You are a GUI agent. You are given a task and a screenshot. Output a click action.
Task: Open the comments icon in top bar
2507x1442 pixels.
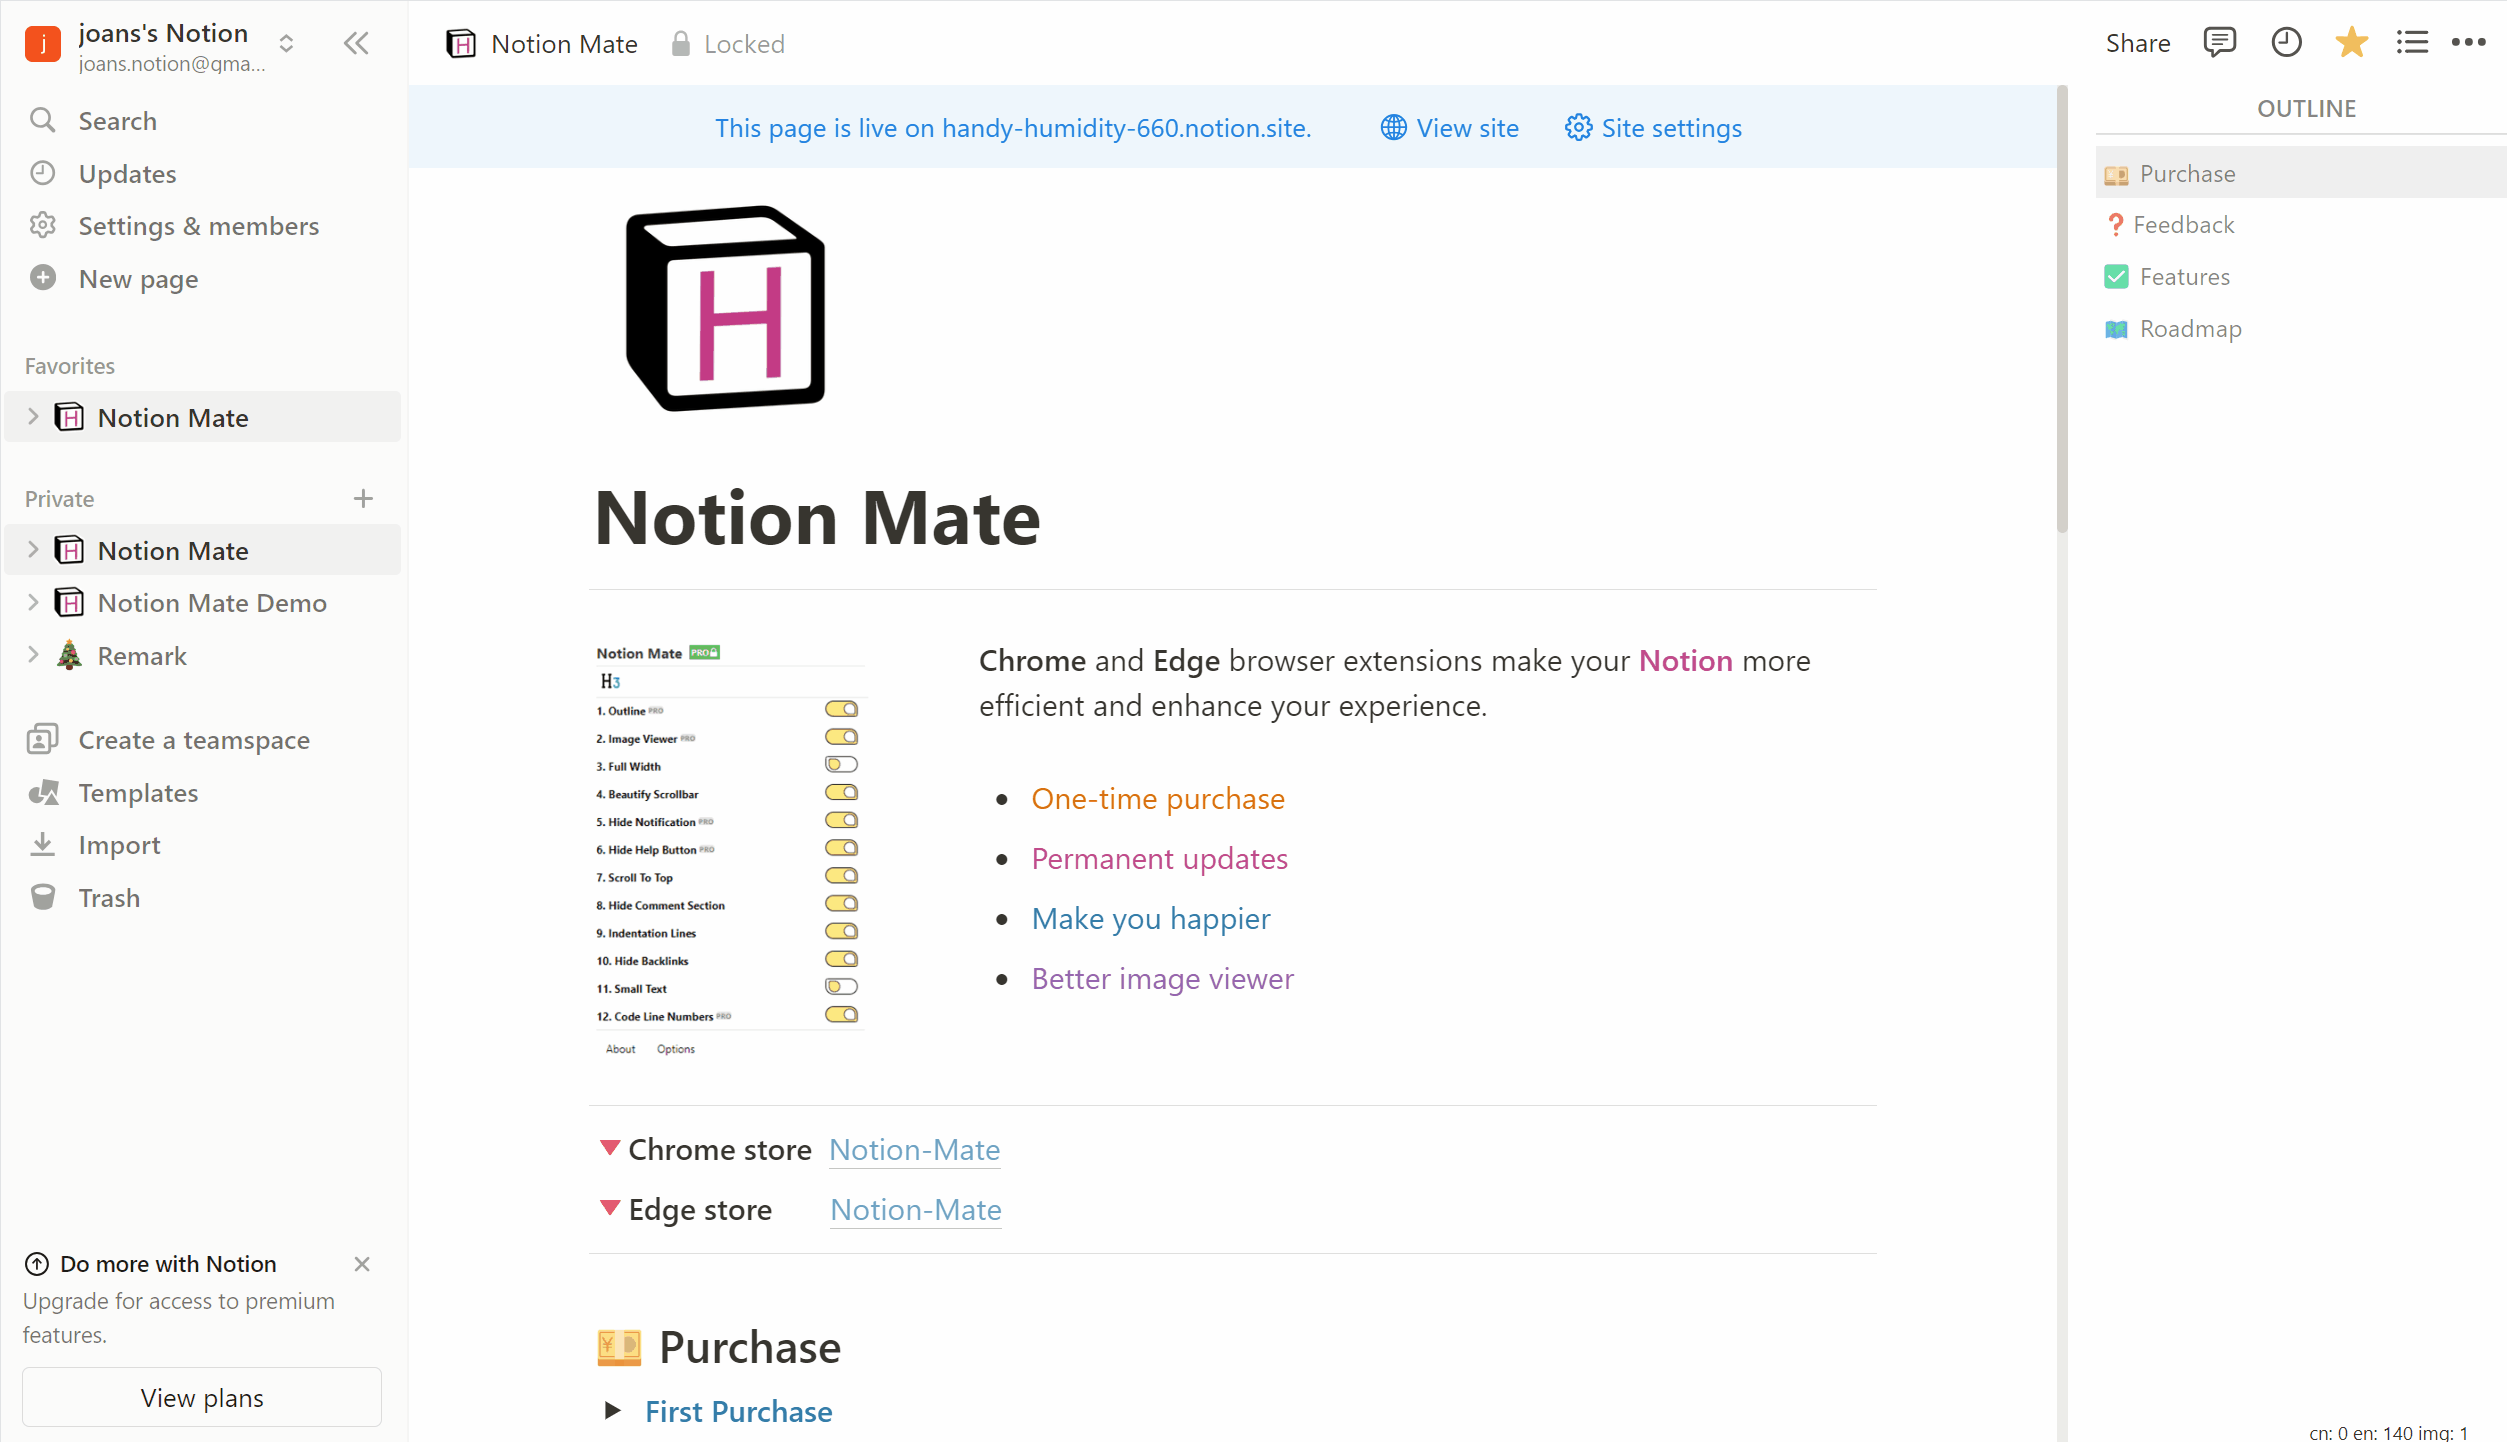tap(2219, 42)
